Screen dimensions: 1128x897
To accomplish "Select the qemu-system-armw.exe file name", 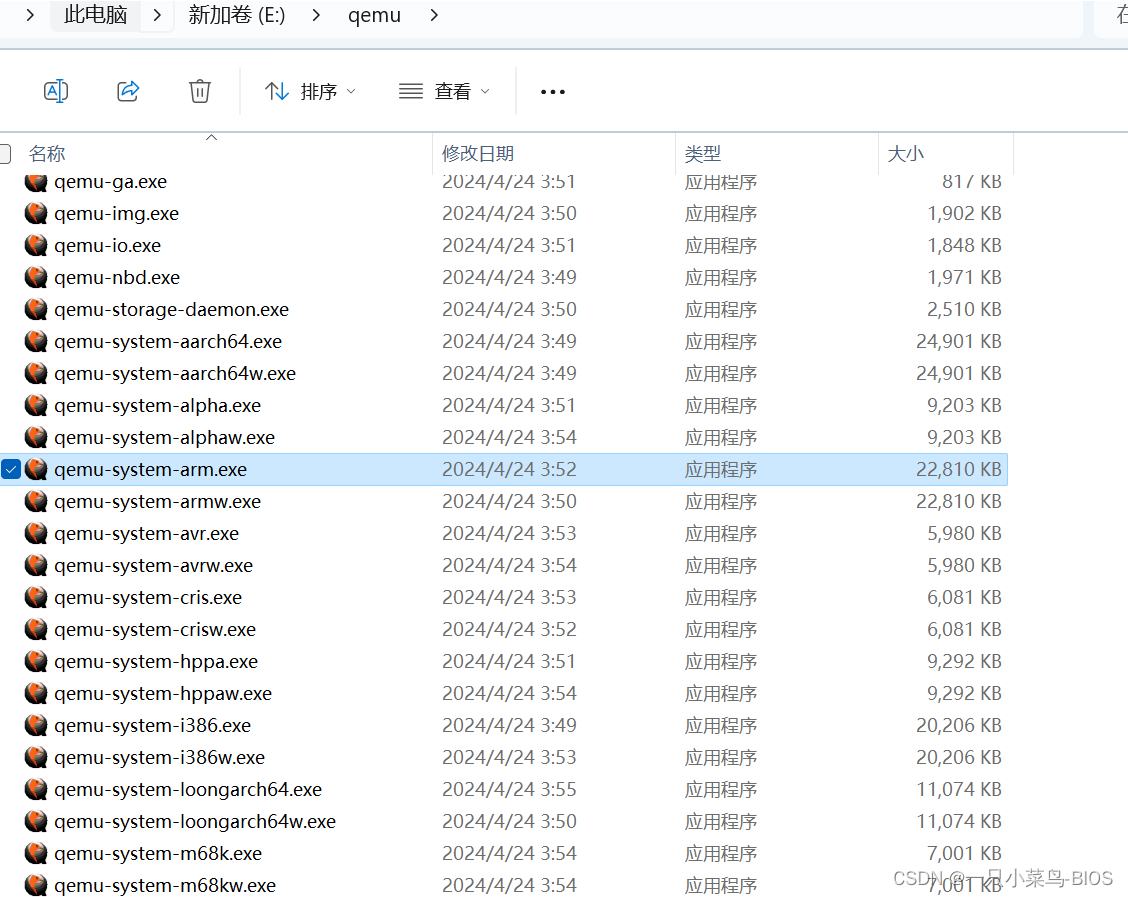I will pyautogui.click(x=158, y=501).
